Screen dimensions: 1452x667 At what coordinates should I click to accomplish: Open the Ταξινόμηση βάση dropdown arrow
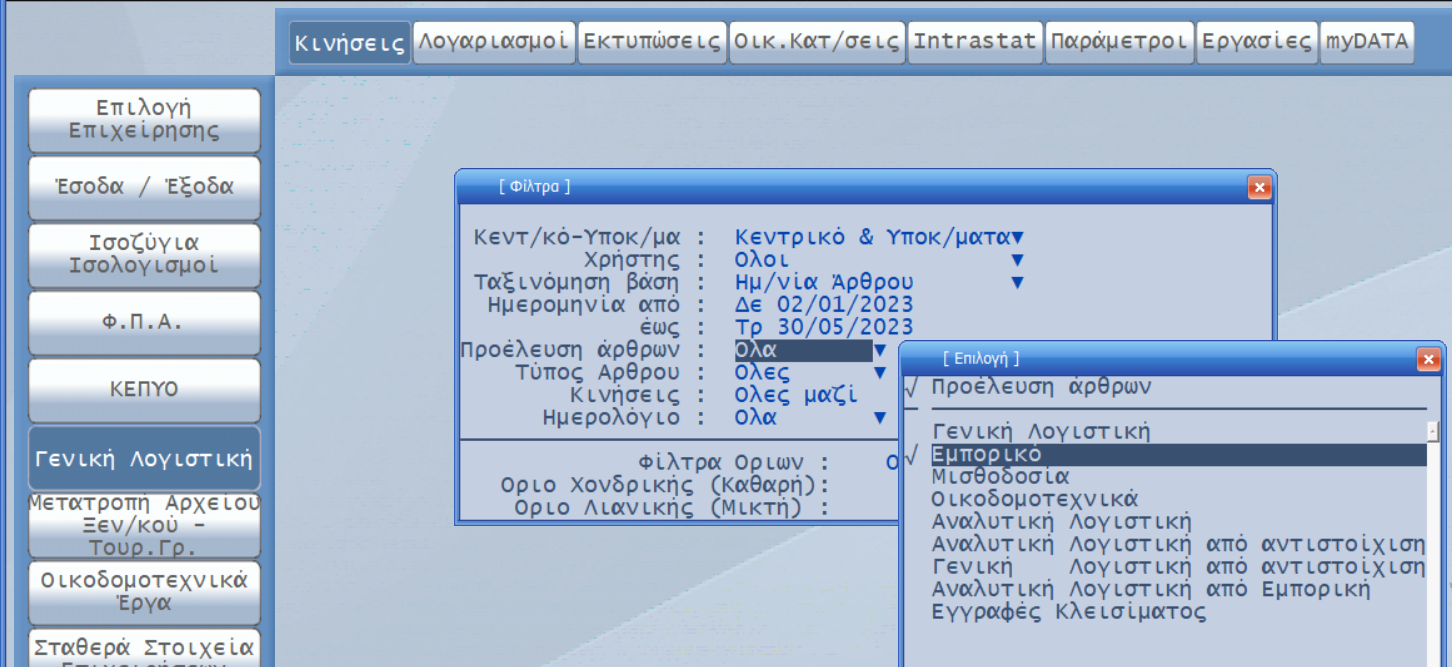[x=1017, y=283]
